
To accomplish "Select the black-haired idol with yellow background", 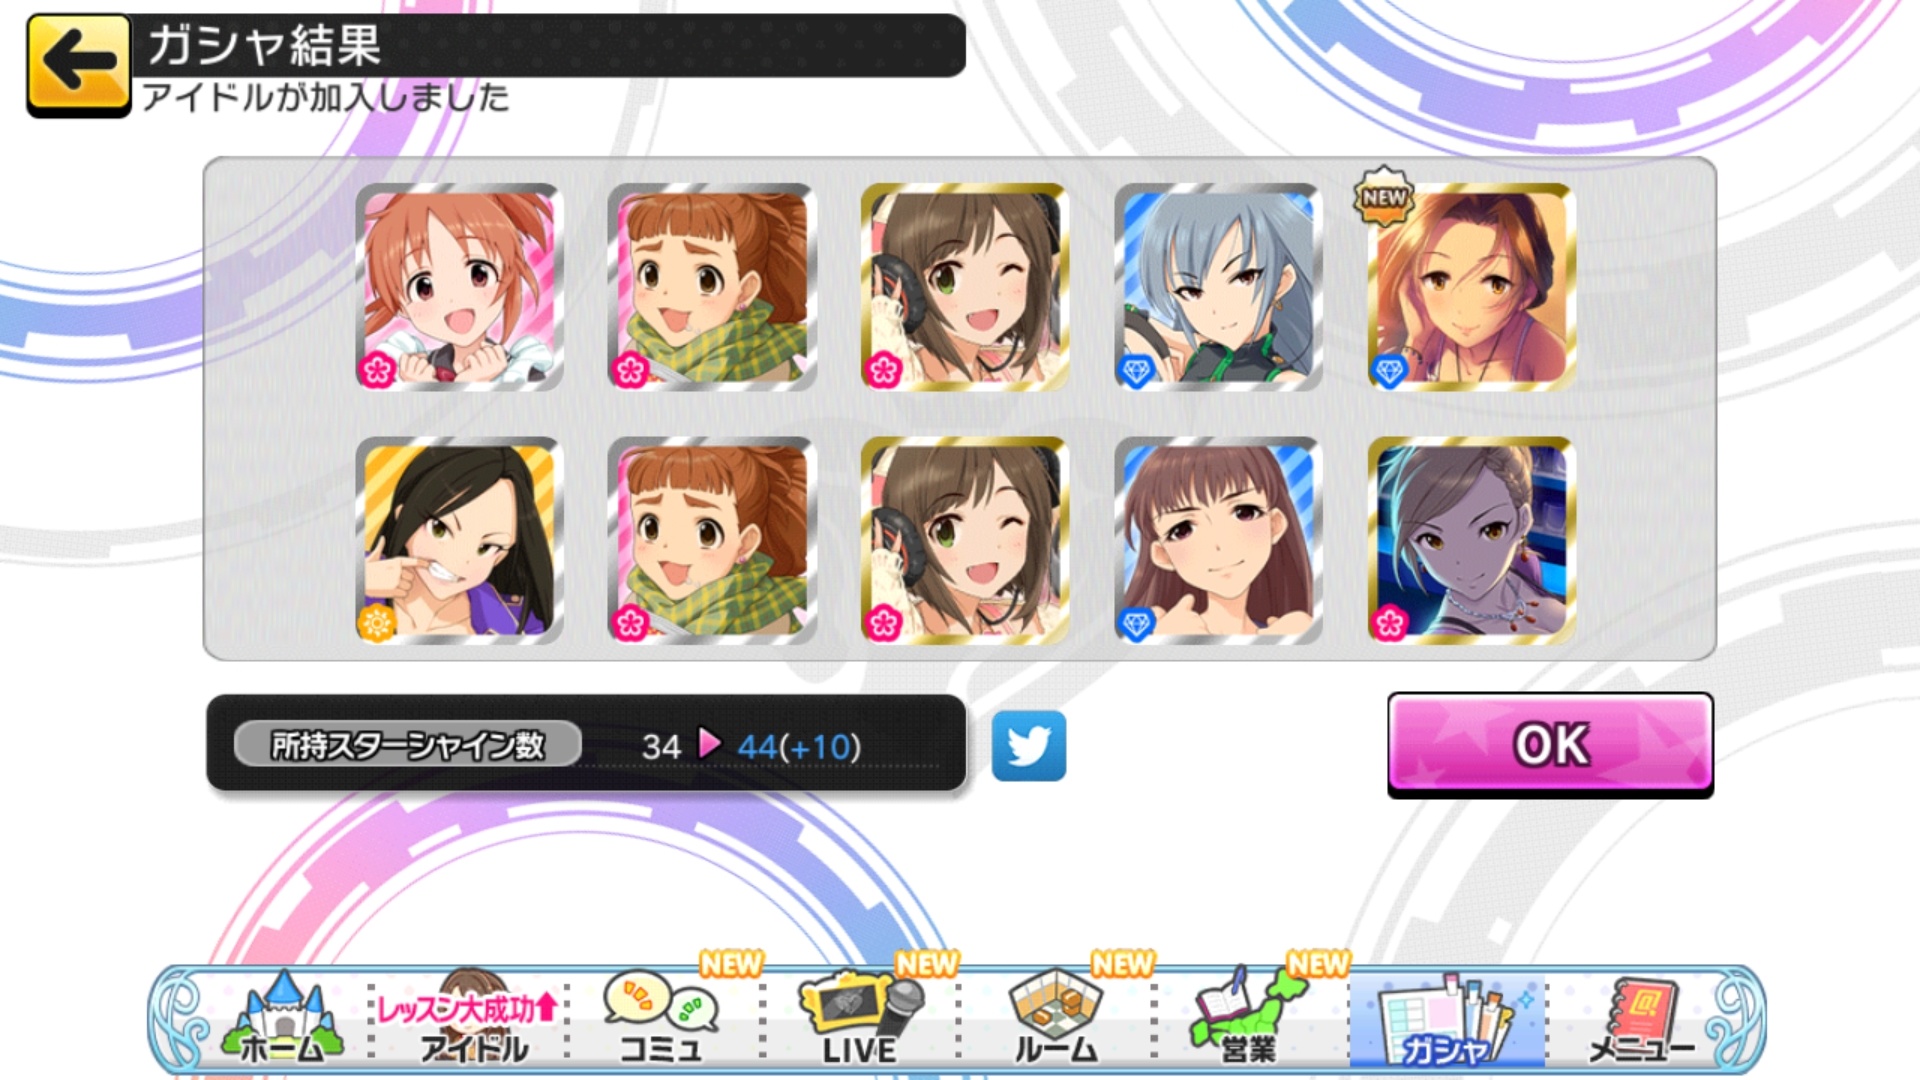I will 459,540.
